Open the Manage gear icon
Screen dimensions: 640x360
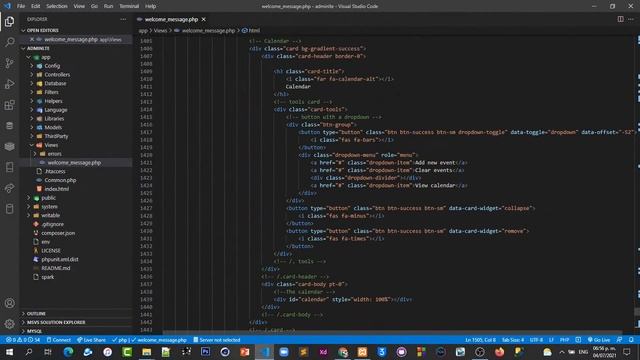(9, 324)
